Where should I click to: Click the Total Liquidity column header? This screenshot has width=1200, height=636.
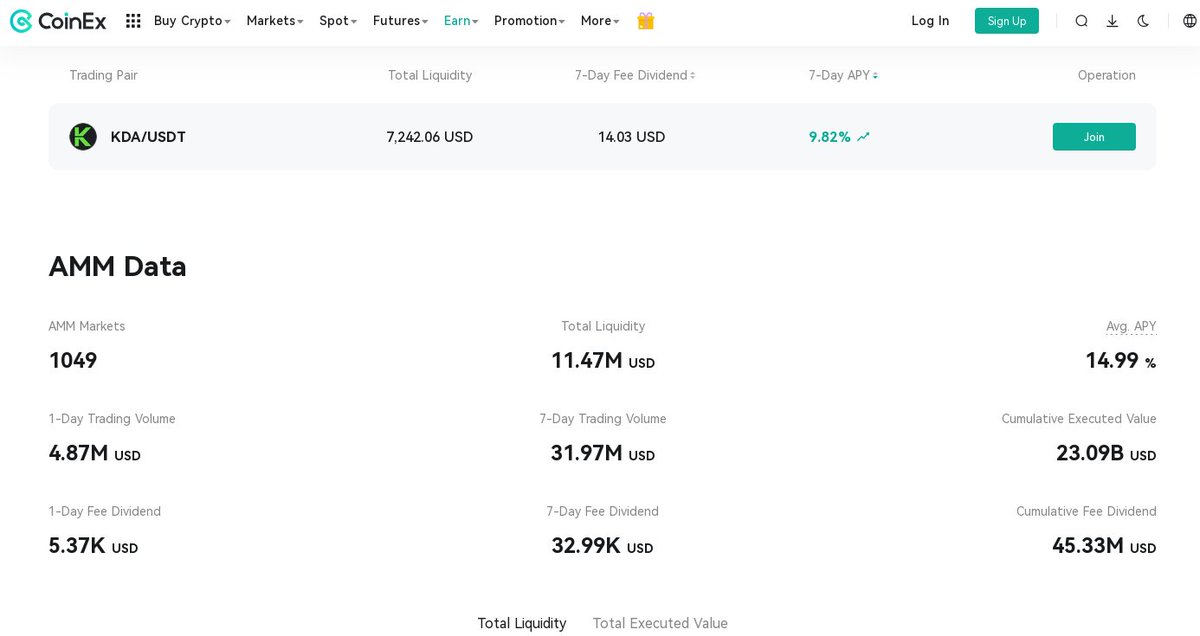(430, 76)
